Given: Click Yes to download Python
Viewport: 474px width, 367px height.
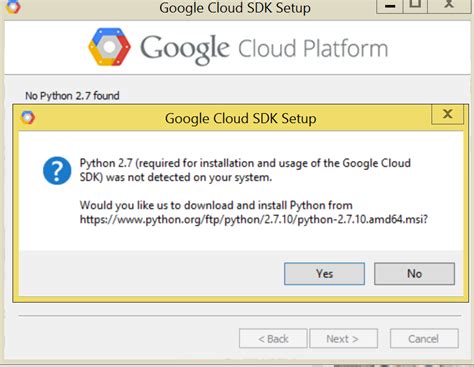Looking at the screenshot, I should (324, 274).
